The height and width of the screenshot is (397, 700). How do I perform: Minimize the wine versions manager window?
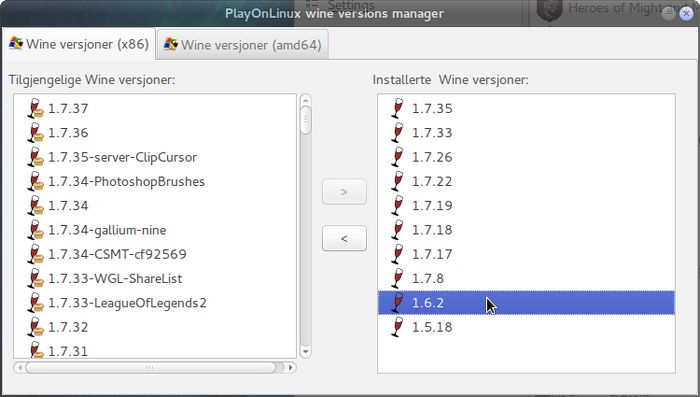(x=668, y=13)
